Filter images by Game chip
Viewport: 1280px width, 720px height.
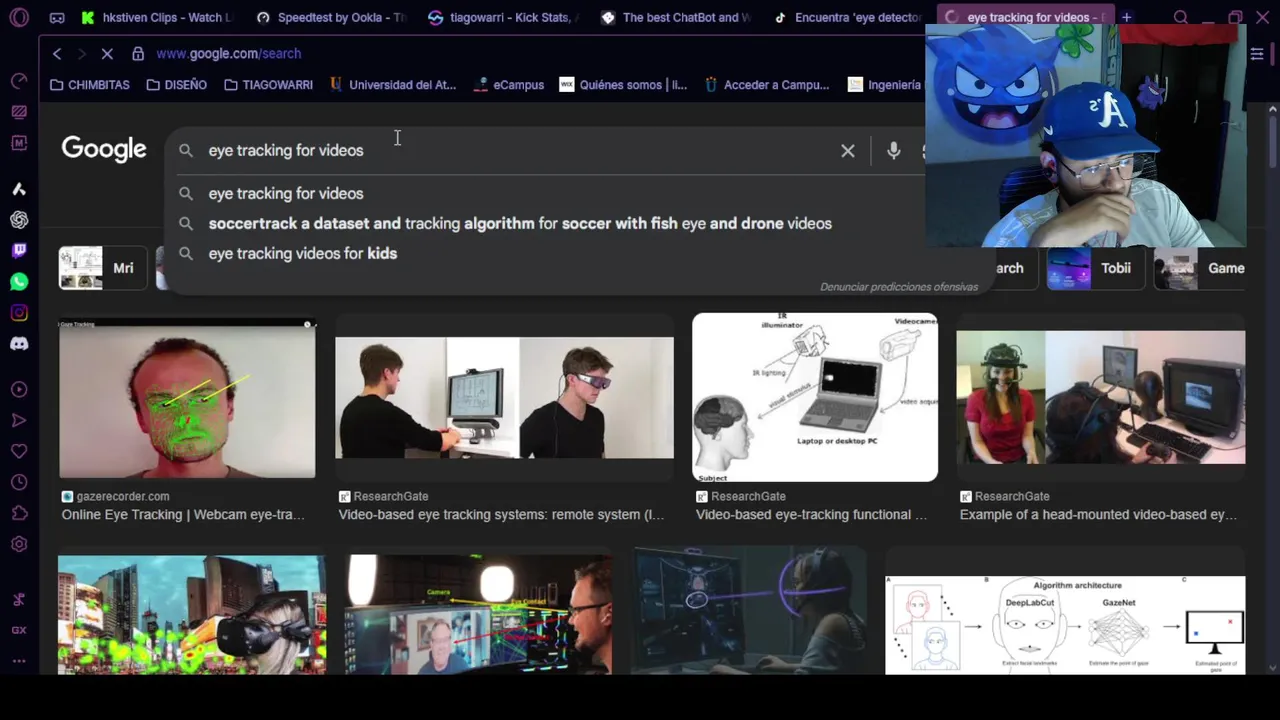[1200, 268]
